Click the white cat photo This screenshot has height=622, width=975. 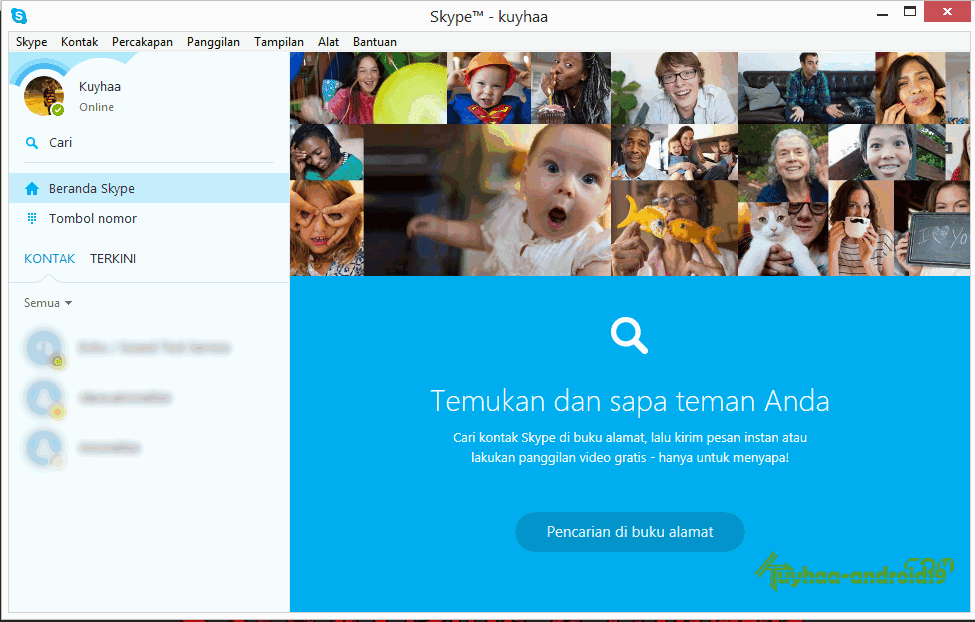click(x=783, y=238)
